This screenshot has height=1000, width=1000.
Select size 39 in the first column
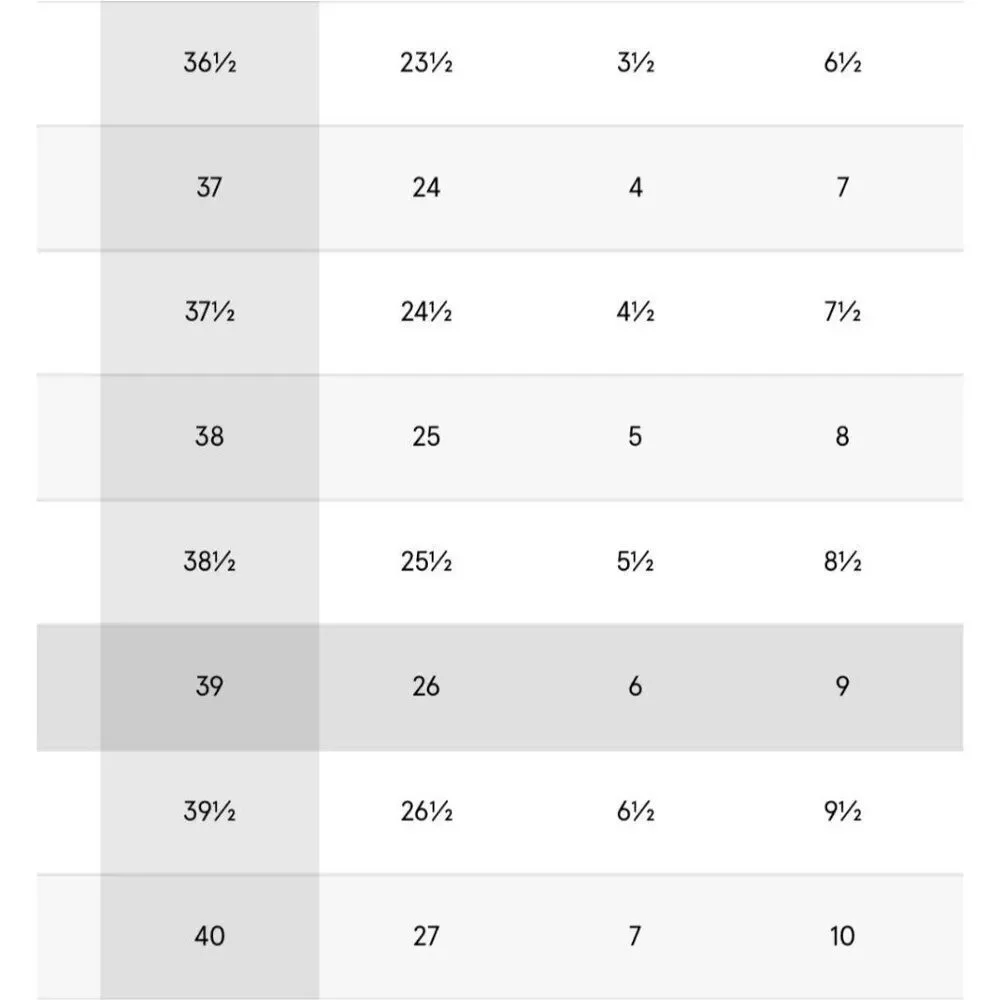click(x=209, y=687)
